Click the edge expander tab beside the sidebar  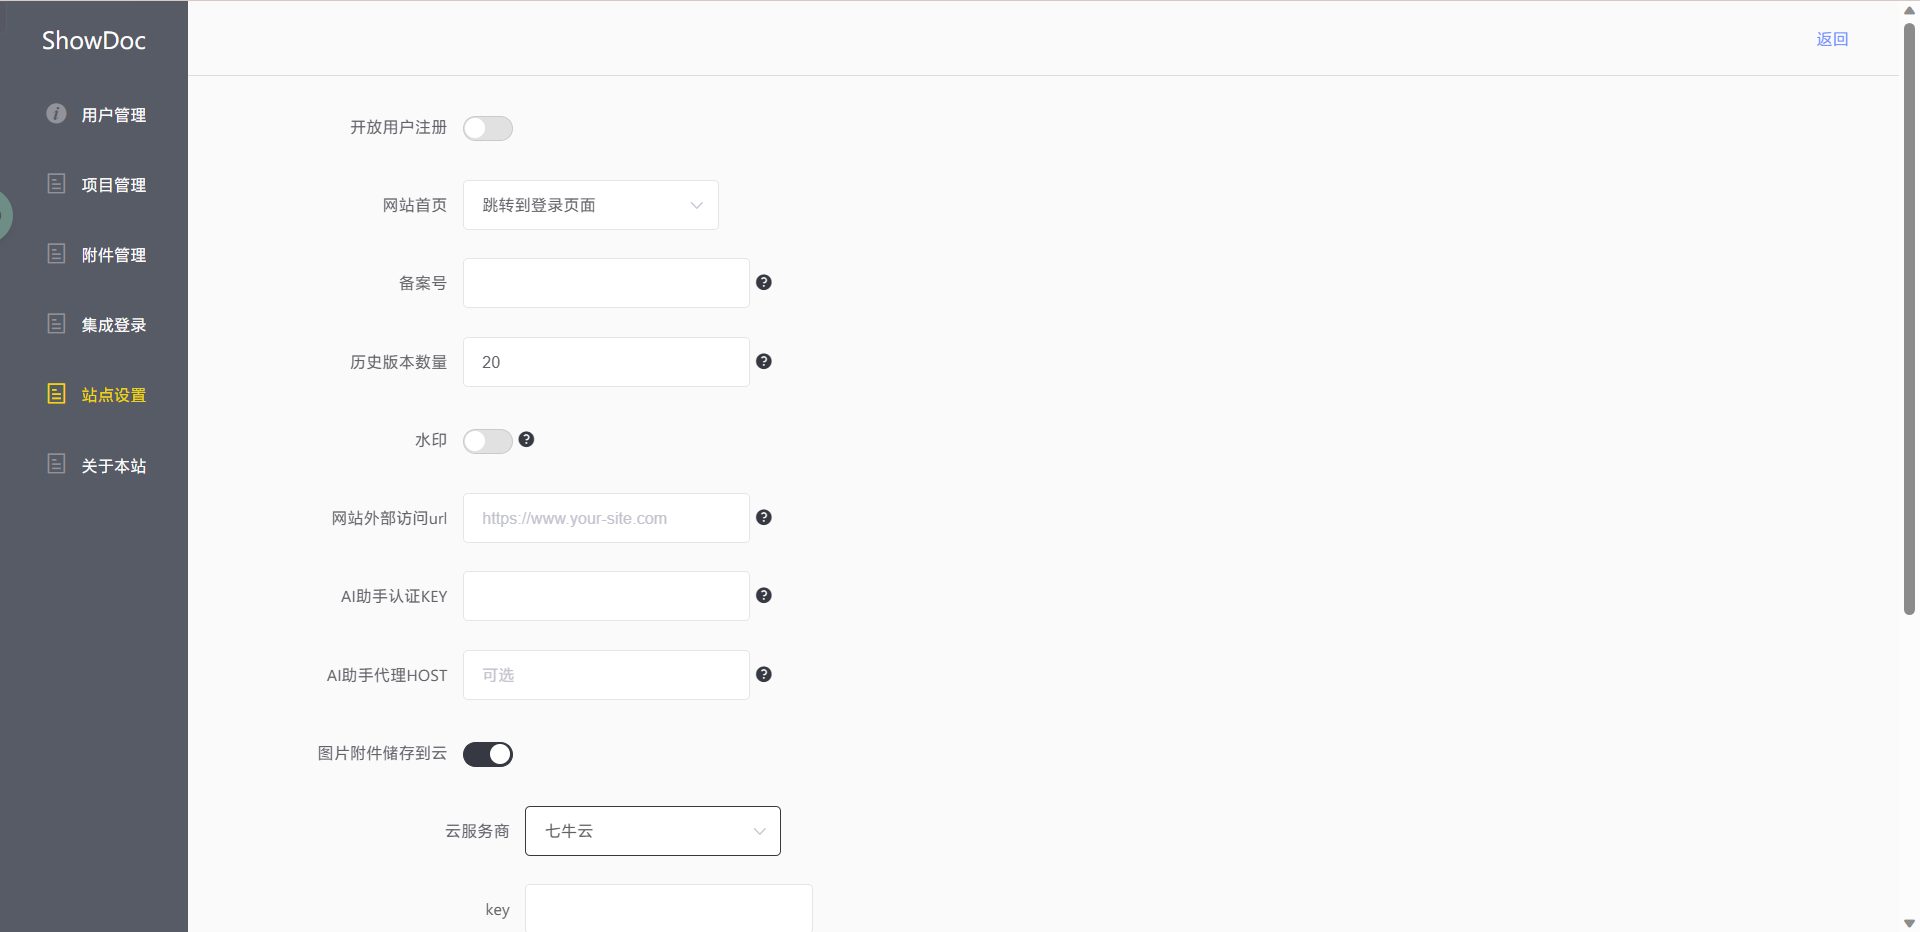coord(5,215)
